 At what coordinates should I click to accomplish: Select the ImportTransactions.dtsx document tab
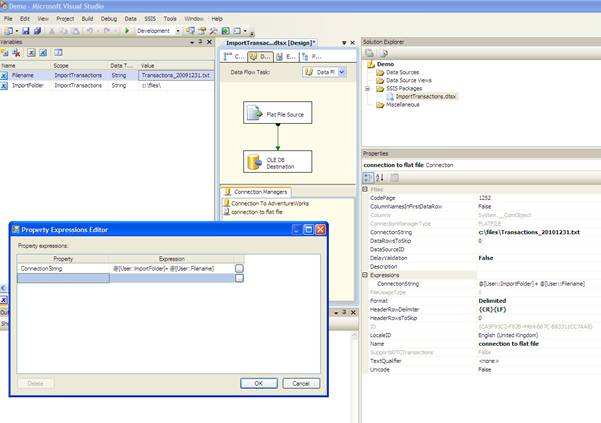271,43
